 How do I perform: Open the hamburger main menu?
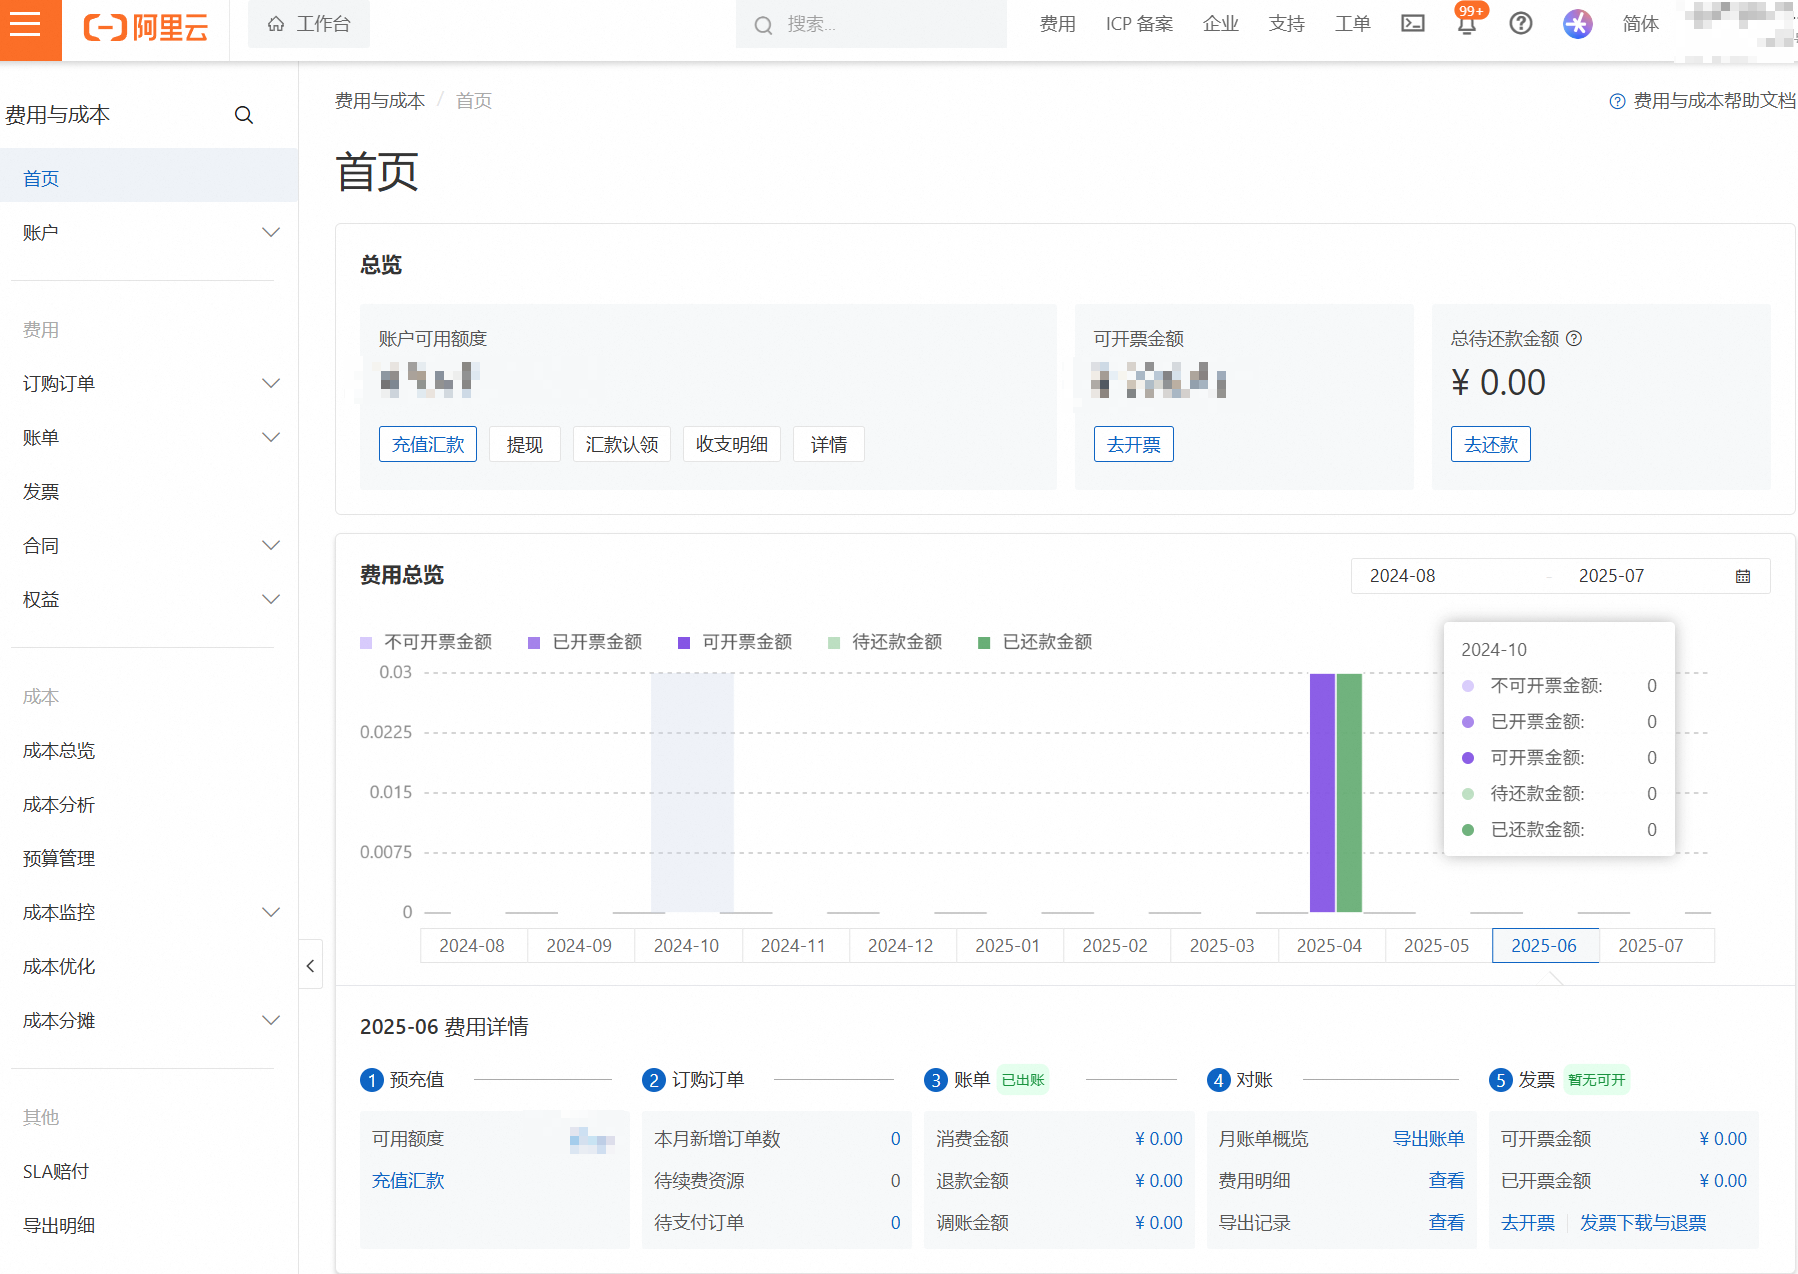tap(26, 25)
